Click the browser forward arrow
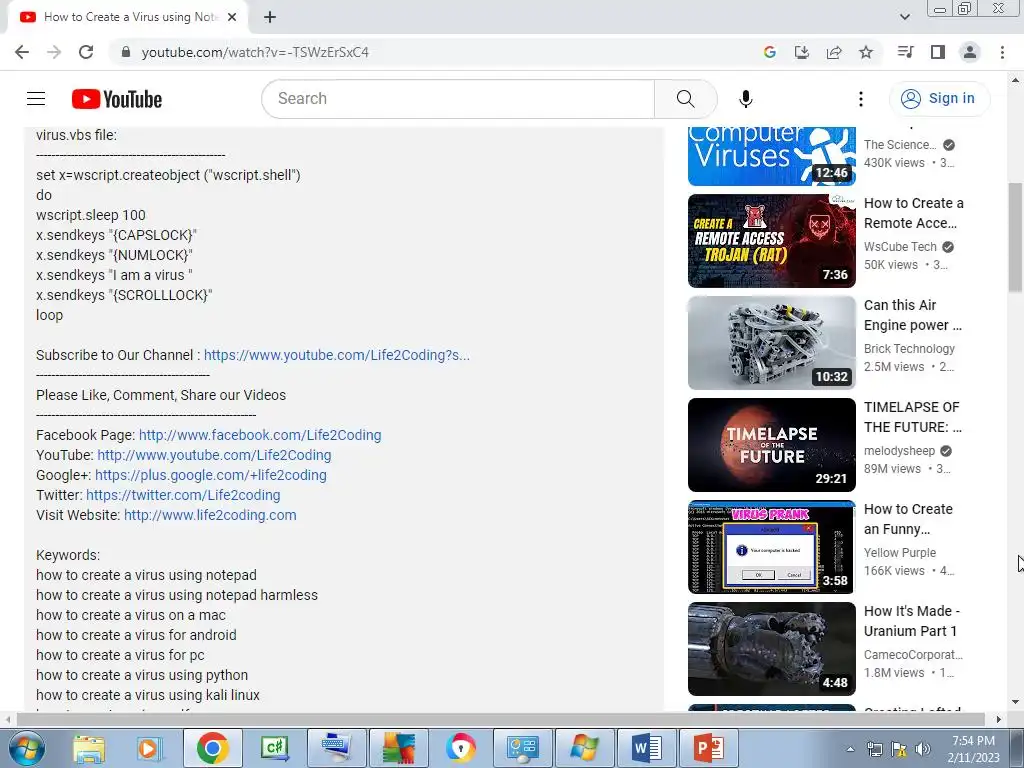This screenshot has width=1024, height=768. pos(54,52)
